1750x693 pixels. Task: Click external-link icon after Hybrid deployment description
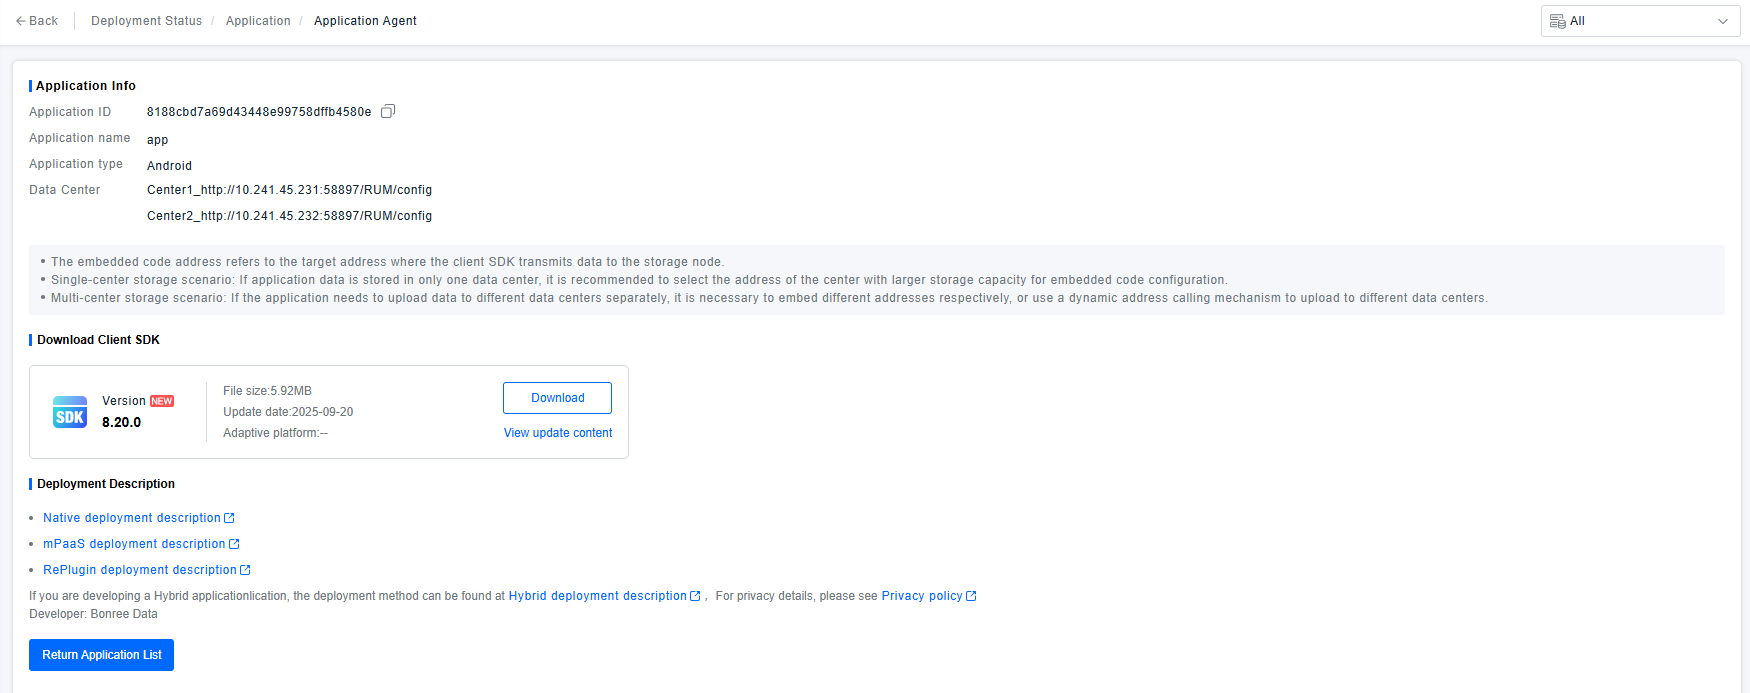[x=695, y=596]
